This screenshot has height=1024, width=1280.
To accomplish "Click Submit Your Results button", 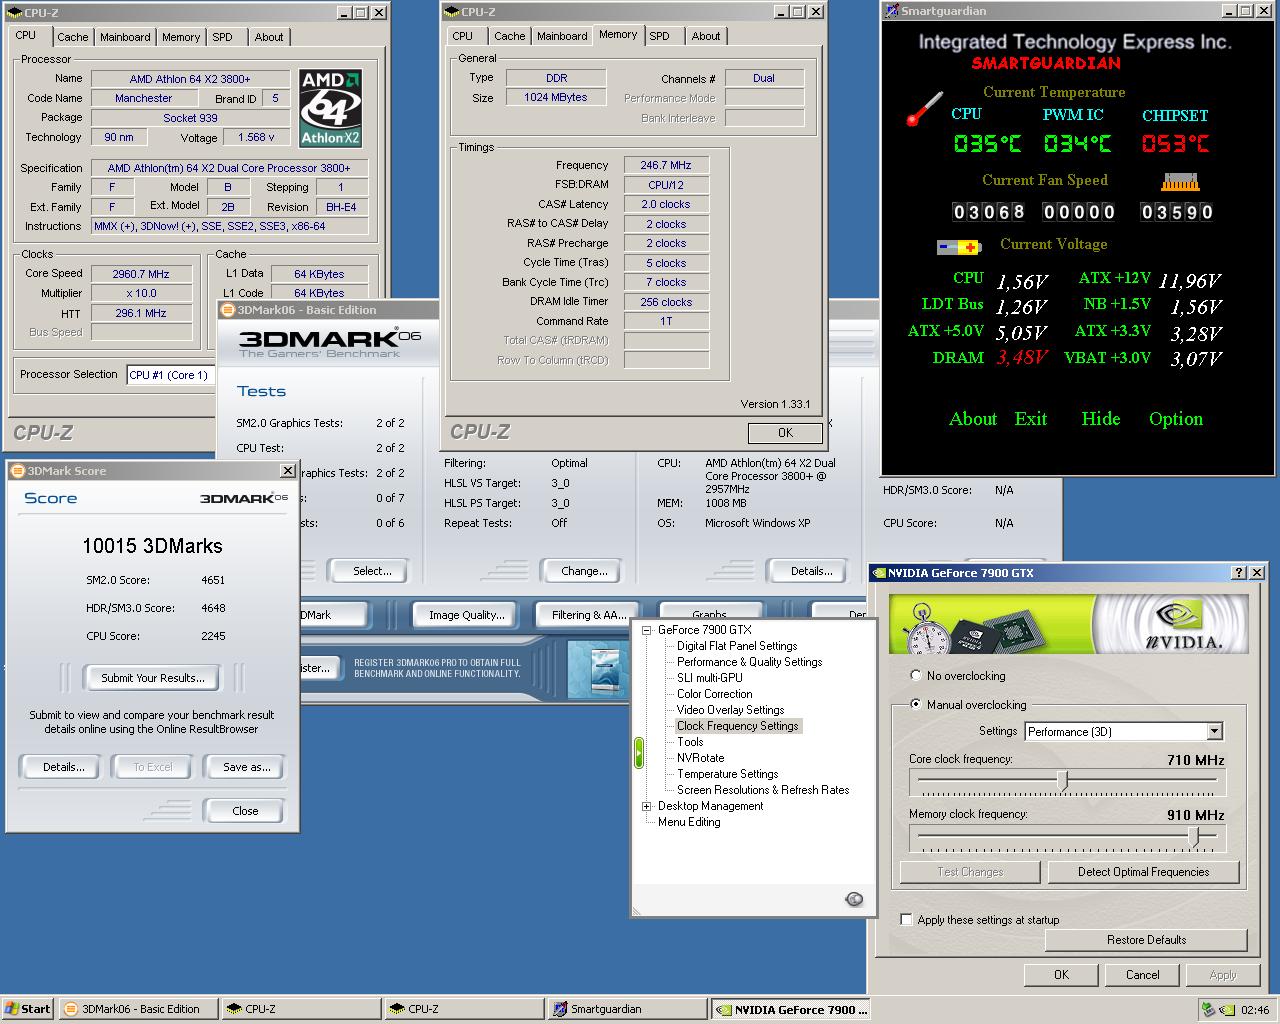I will 153,678.
